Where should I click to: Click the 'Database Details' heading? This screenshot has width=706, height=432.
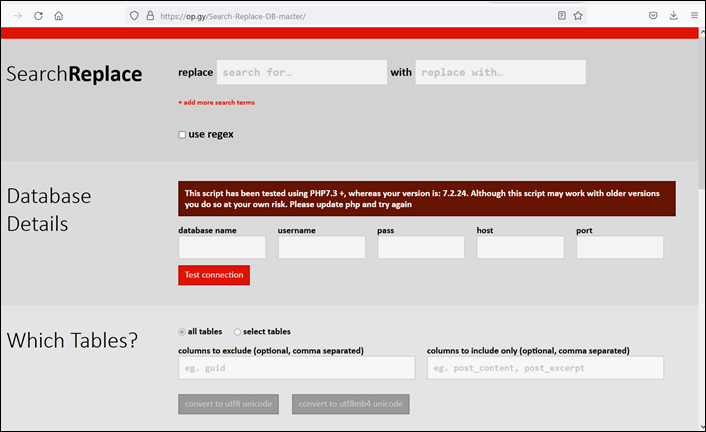[x=49, y=210]
